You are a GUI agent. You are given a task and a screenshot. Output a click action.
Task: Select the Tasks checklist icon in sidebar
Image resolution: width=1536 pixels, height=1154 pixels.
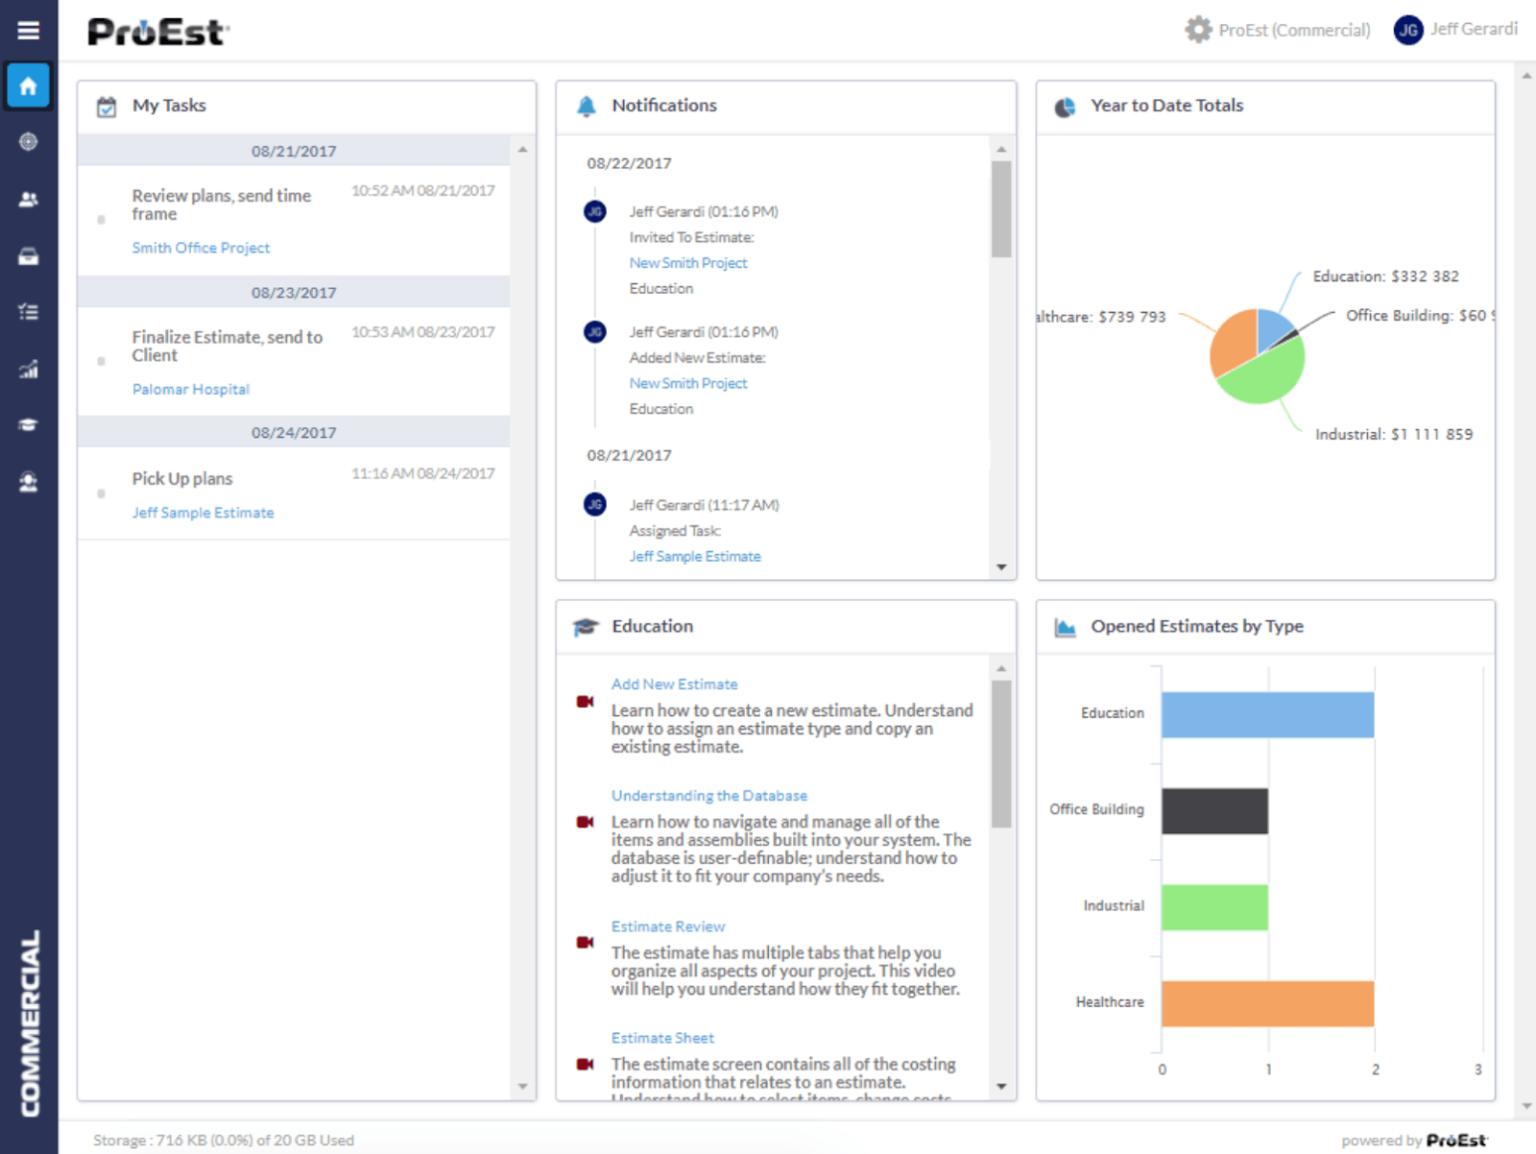pos(28,311)
